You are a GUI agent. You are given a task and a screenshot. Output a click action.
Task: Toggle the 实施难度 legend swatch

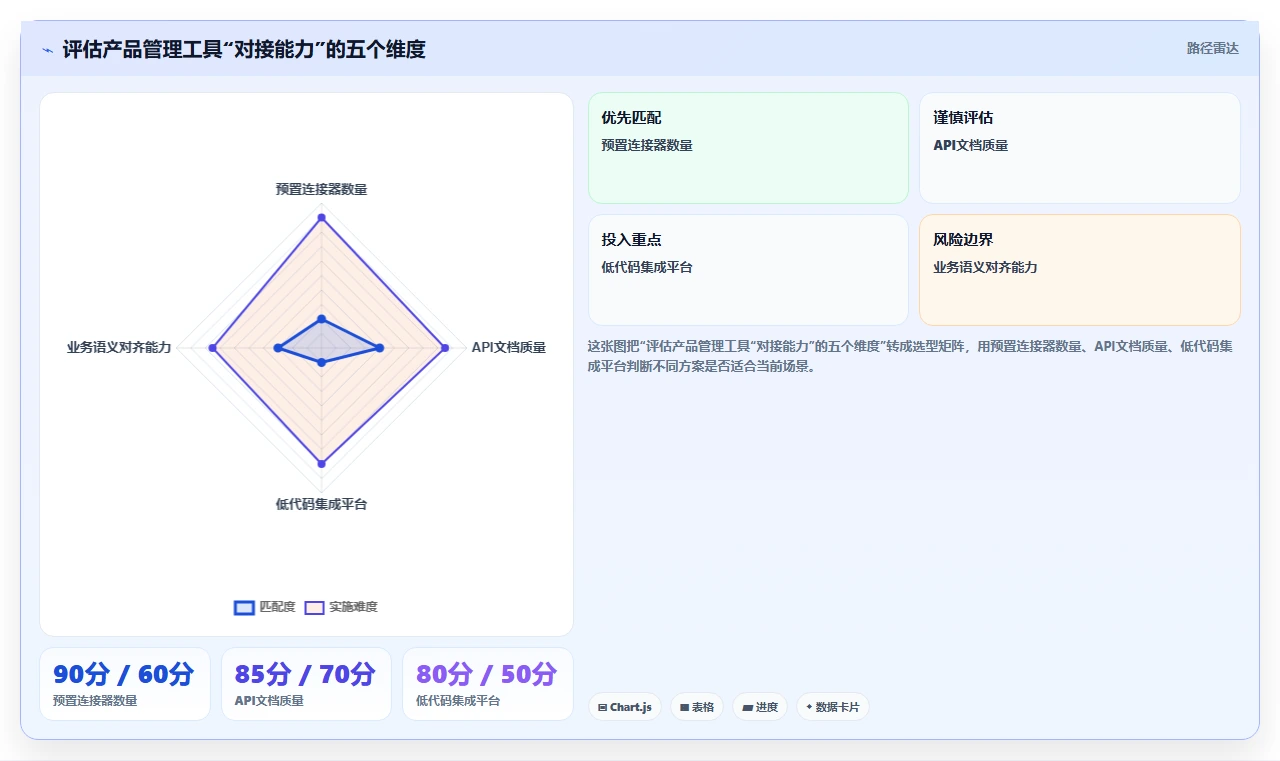pos(314,607)
